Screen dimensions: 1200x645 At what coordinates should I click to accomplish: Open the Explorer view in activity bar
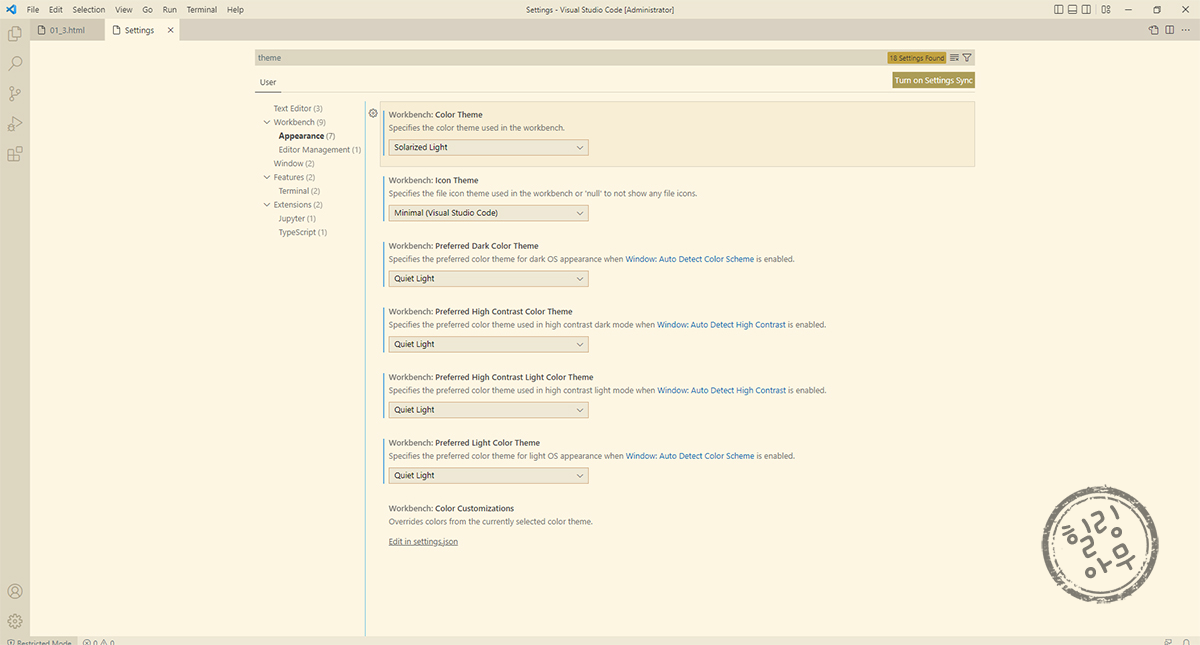15,34
